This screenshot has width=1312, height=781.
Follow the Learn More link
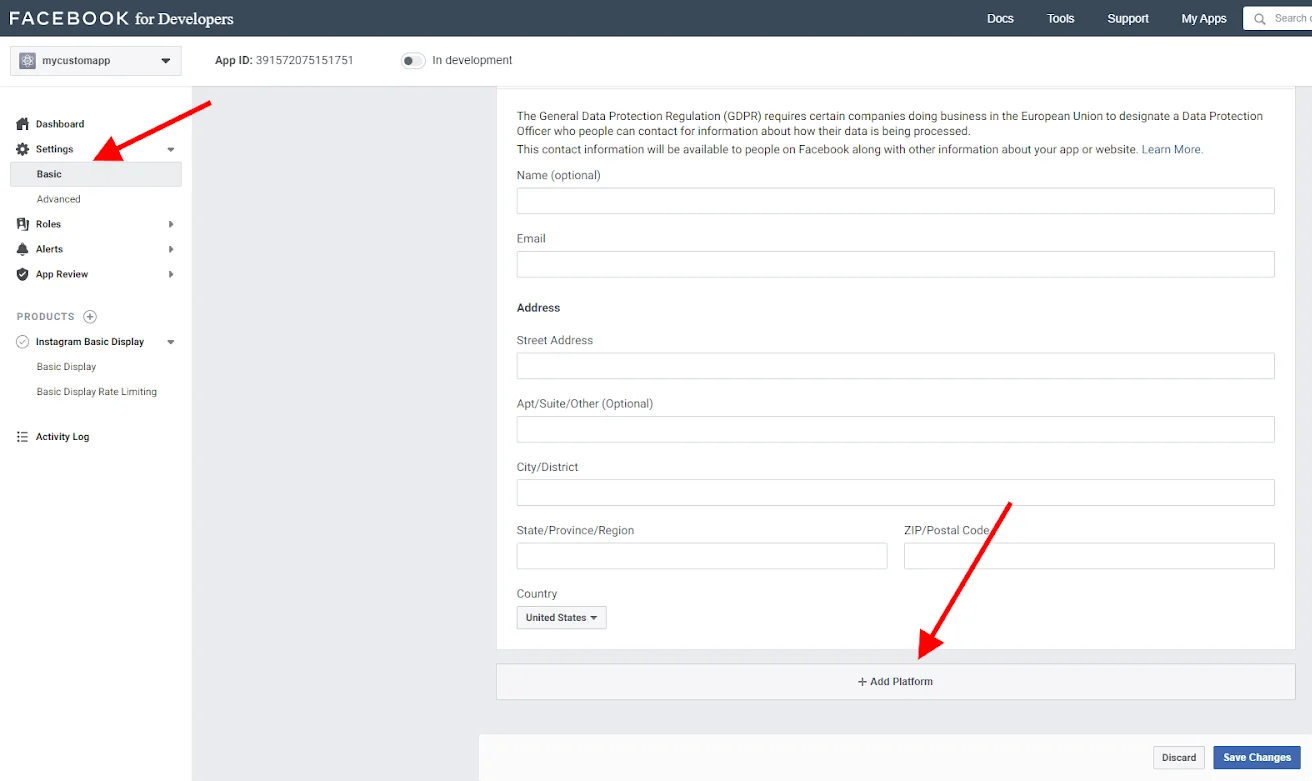1172,149
